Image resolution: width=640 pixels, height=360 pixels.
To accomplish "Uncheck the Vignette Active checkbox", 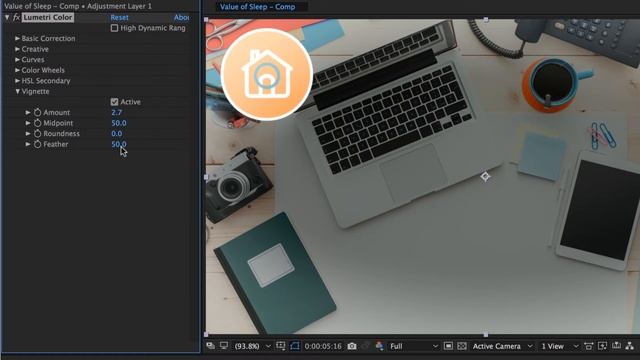I will 114,102.
